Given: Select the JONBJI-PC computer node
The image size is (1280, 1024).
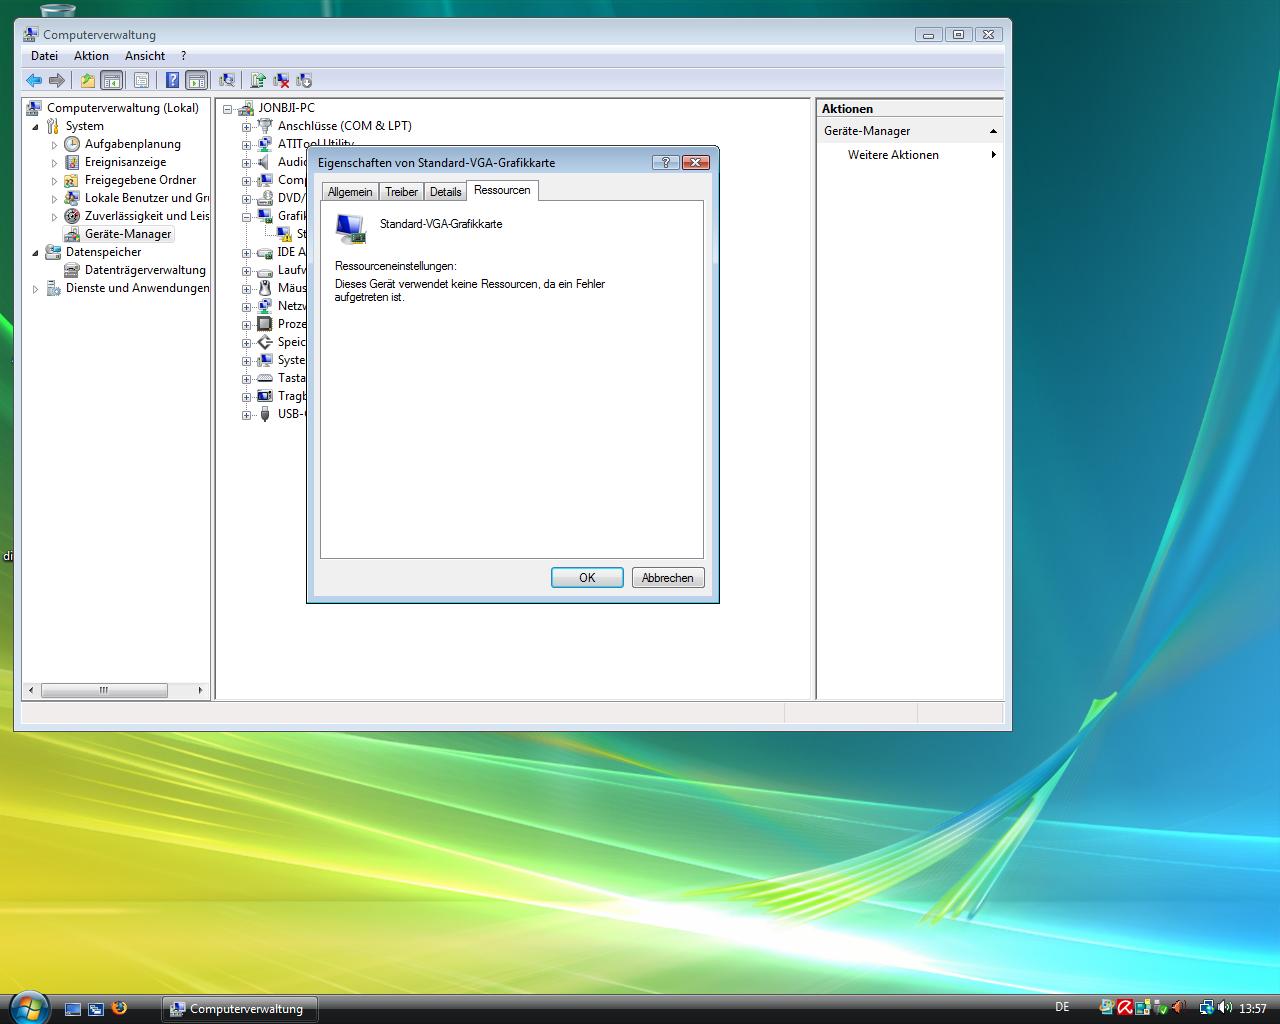Looking at the screenshot, I should [x=286, y=108].
